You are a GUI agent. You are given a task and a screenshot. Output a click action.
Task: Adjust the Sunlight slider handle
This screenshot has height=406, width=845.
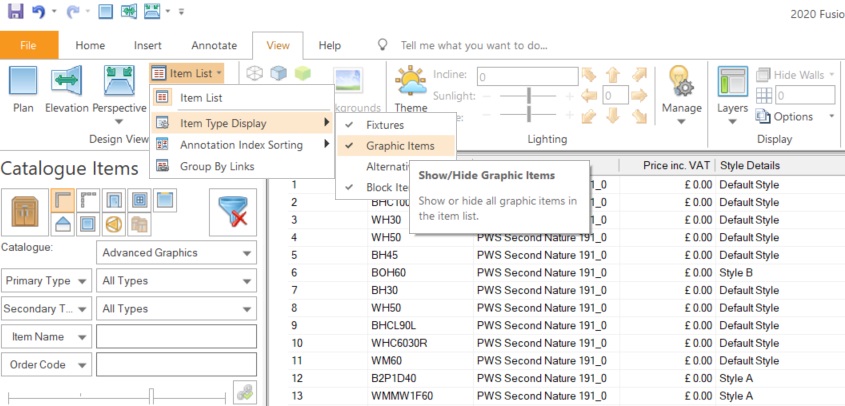(529, 96)
